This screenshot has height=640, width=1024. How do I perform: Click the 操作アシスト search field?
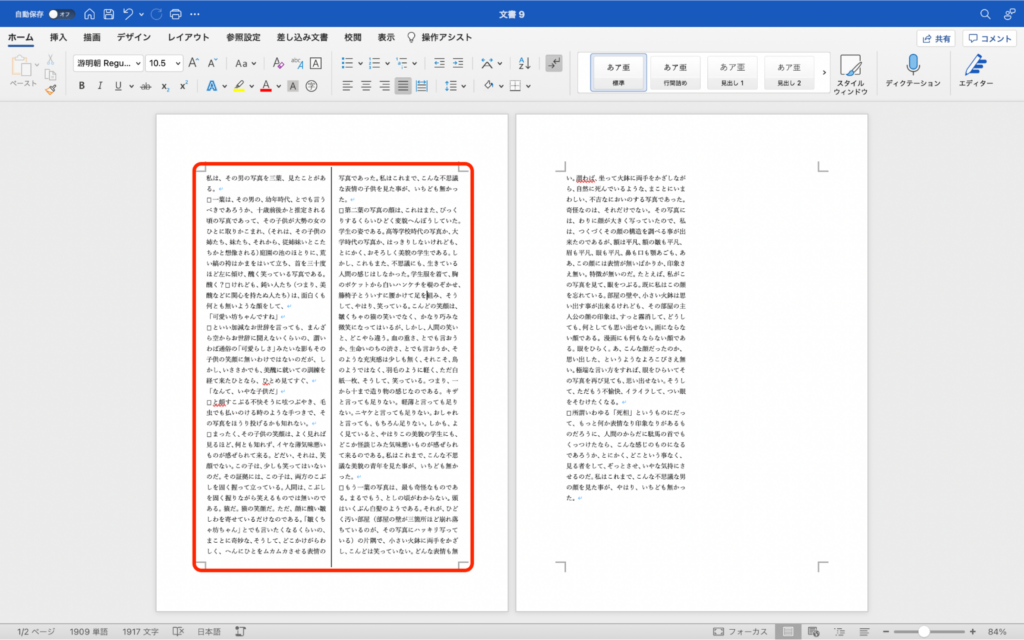click(440, 38)
